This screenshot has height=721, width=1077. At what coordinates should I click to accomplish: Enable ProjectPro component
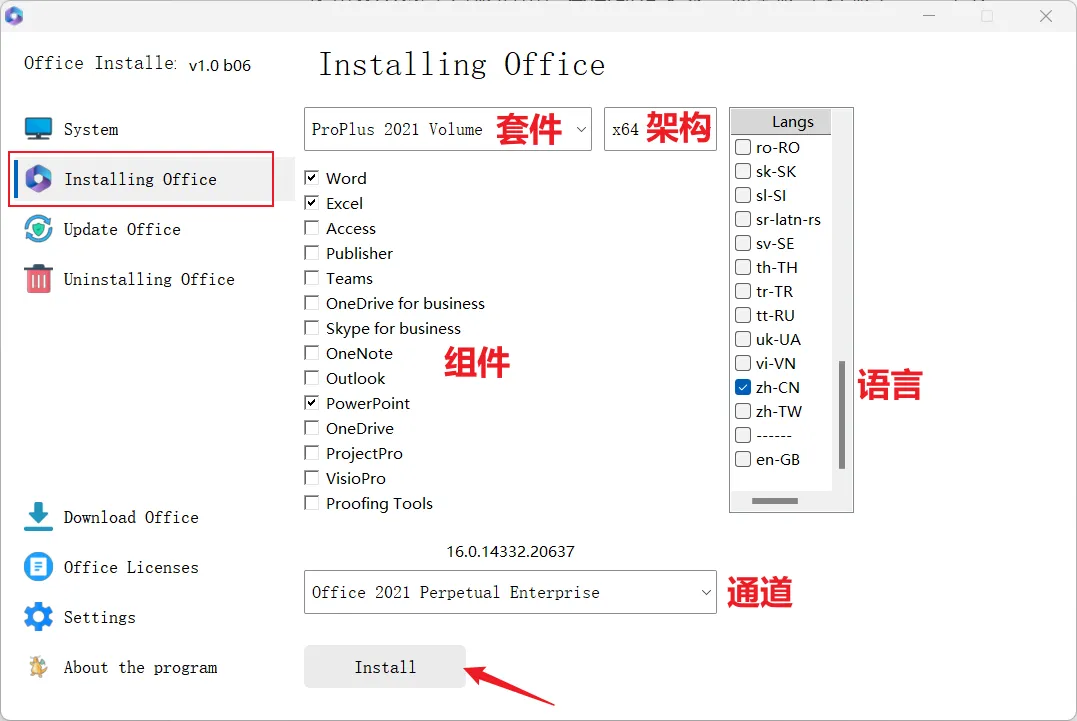(x=311, y=453)
